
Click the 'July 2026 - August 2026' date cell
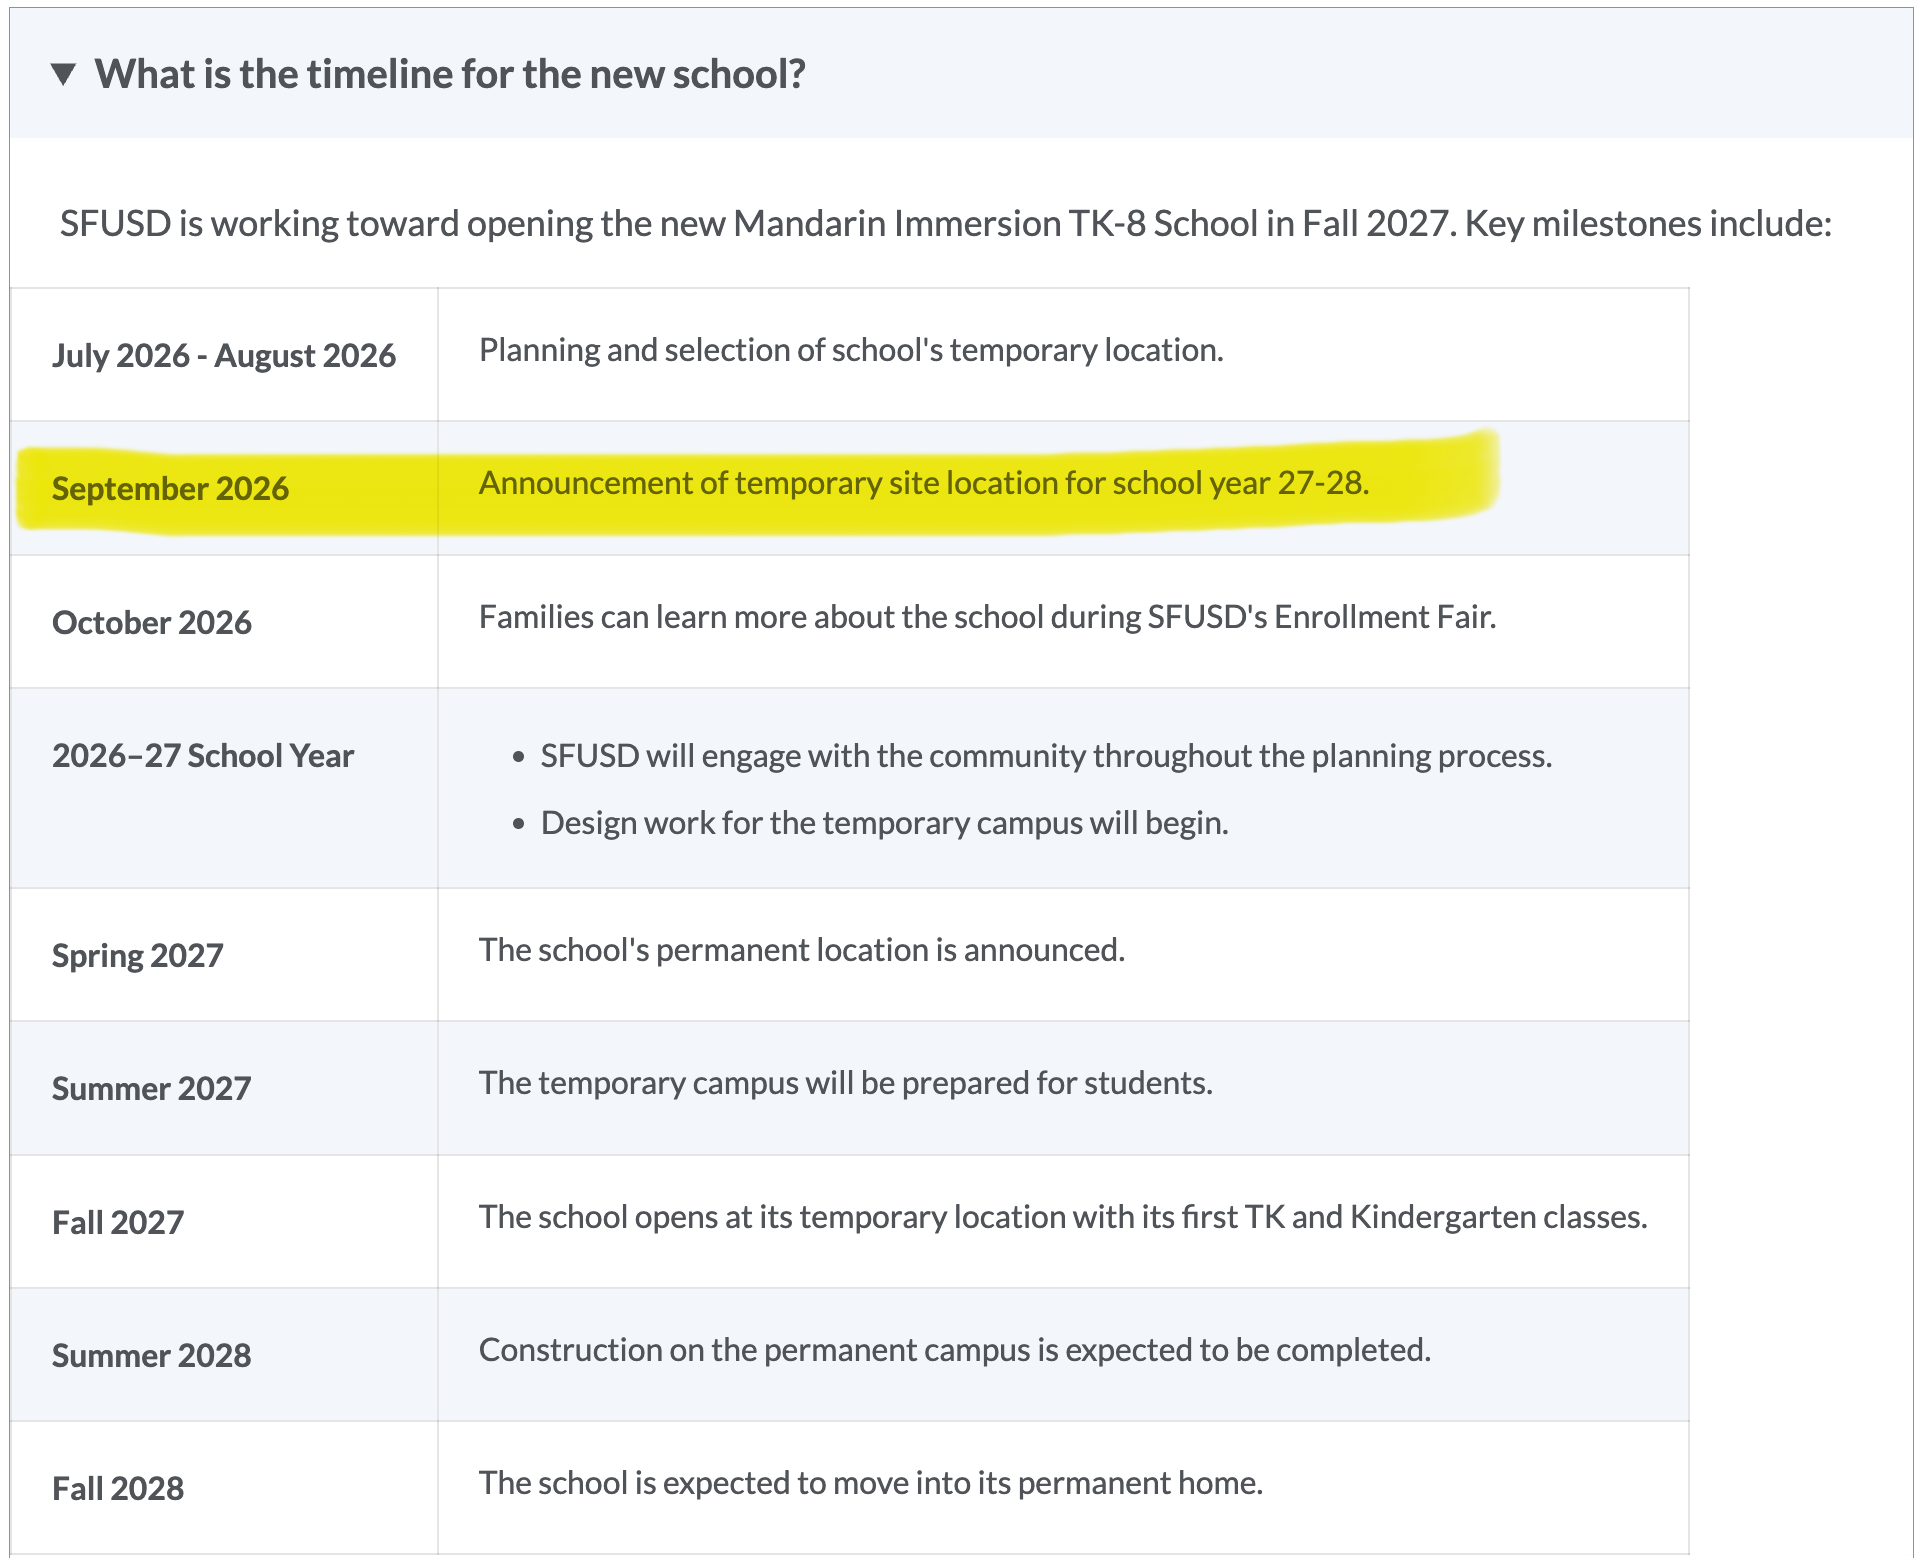224,355
